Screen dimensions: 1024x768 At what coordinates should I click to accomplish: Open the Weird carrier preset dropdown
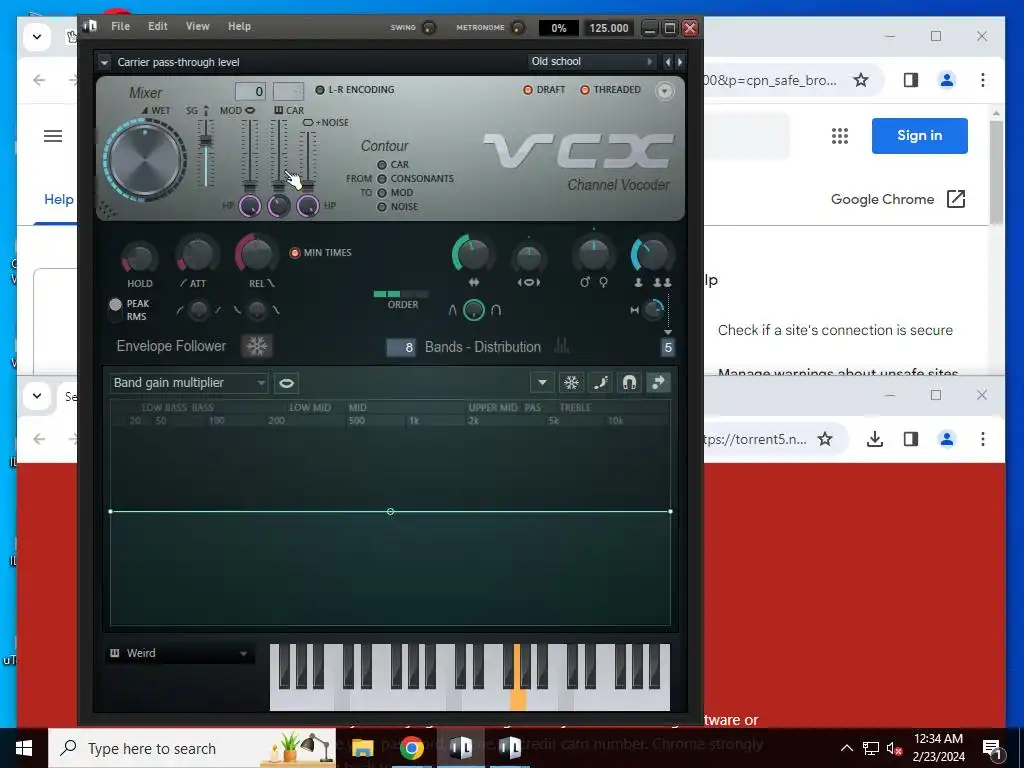tap(179, 653)
